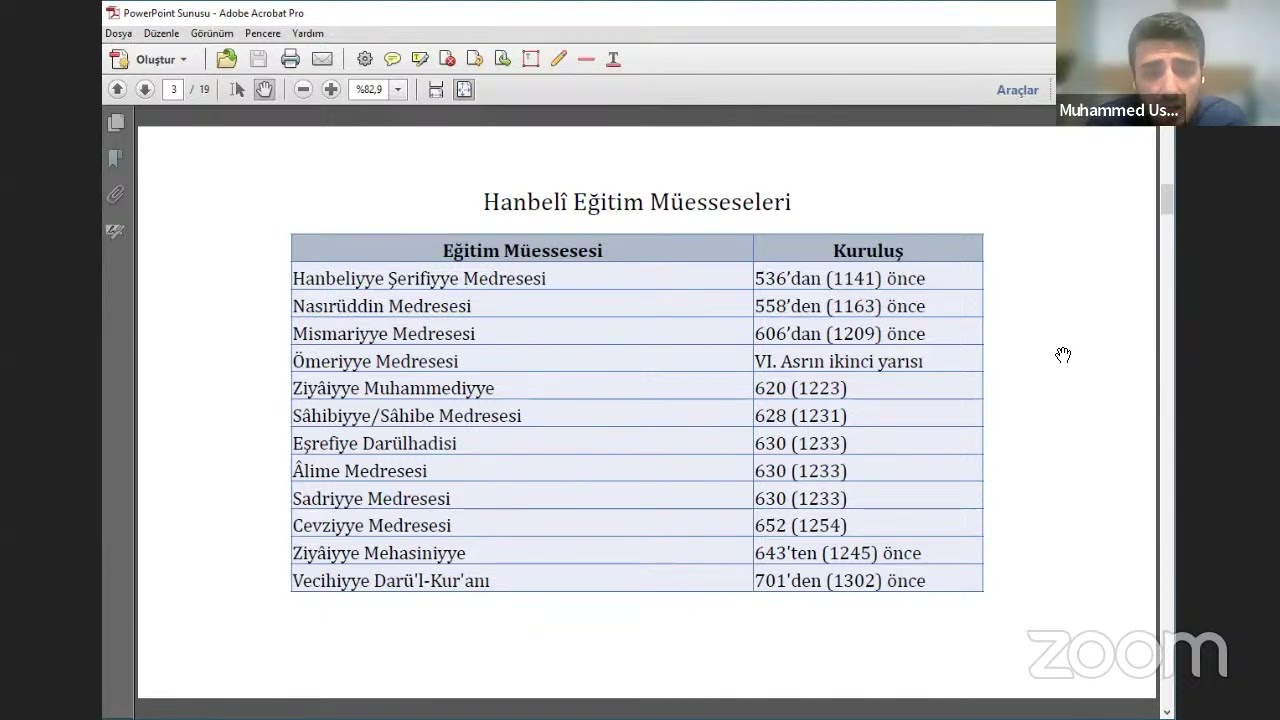Zoom out with the minus button
1280x720 pixels.
tap(303, 90)
